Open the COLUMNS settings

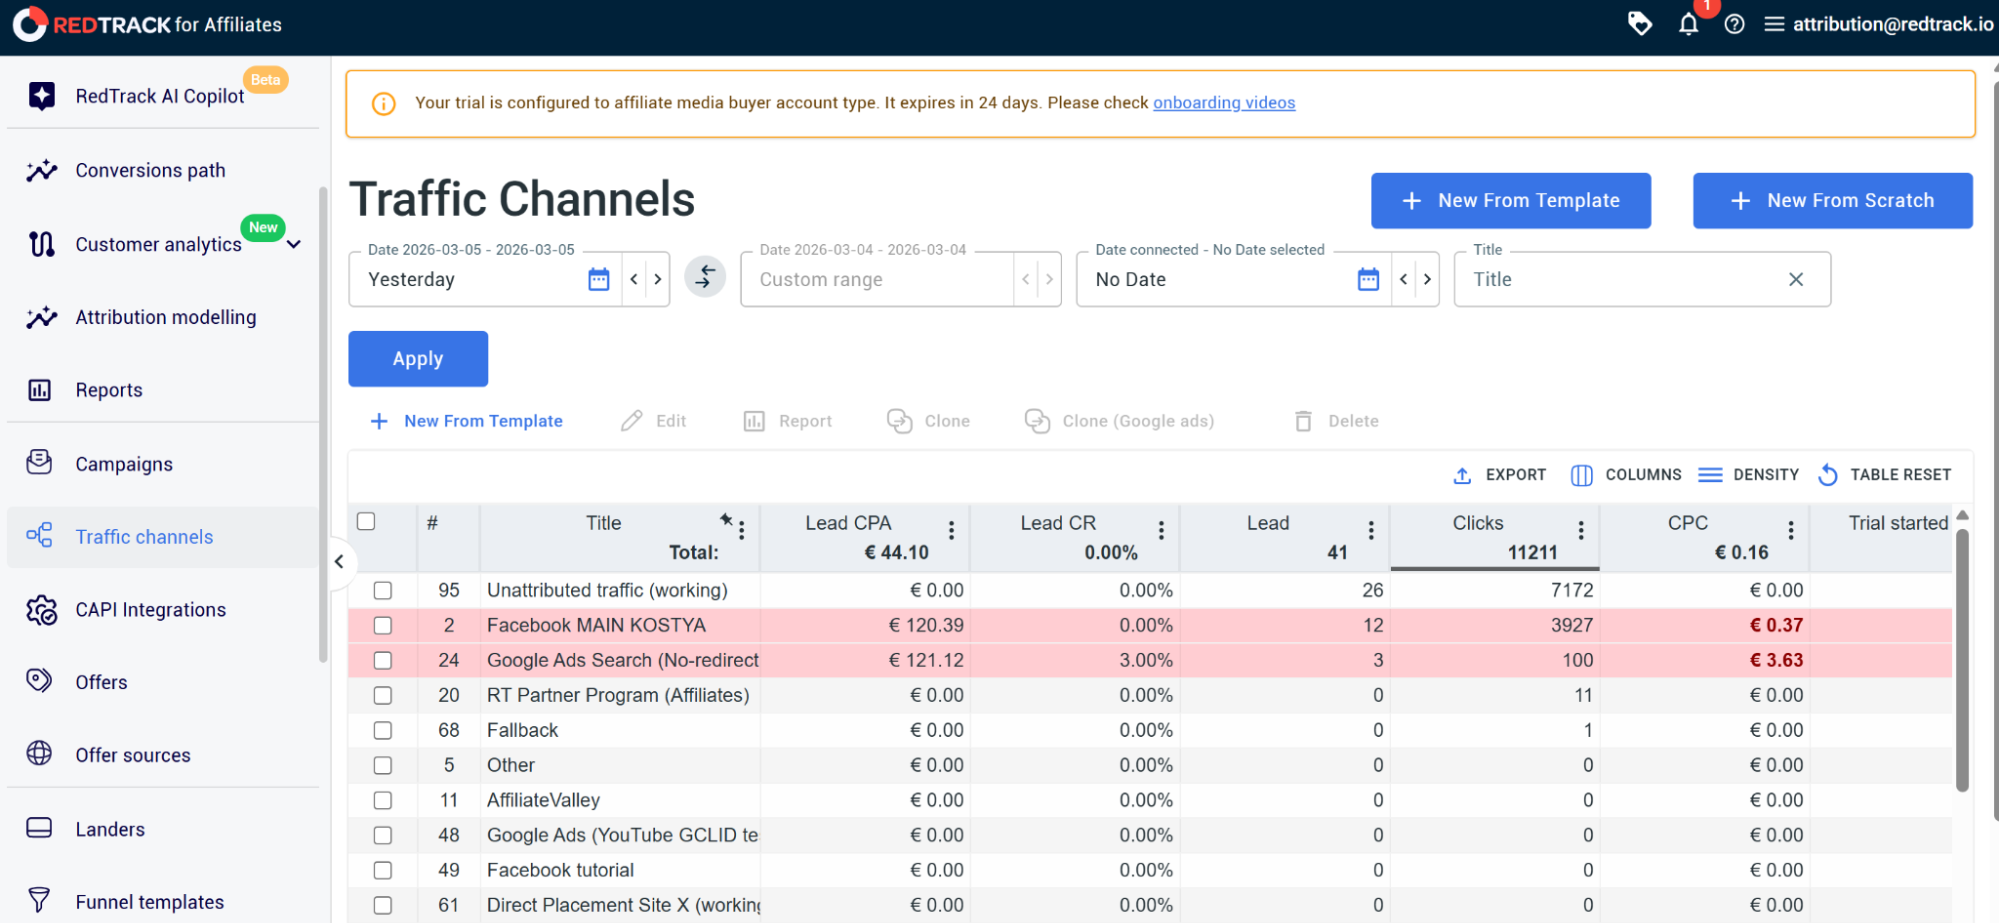(1626, 475)
